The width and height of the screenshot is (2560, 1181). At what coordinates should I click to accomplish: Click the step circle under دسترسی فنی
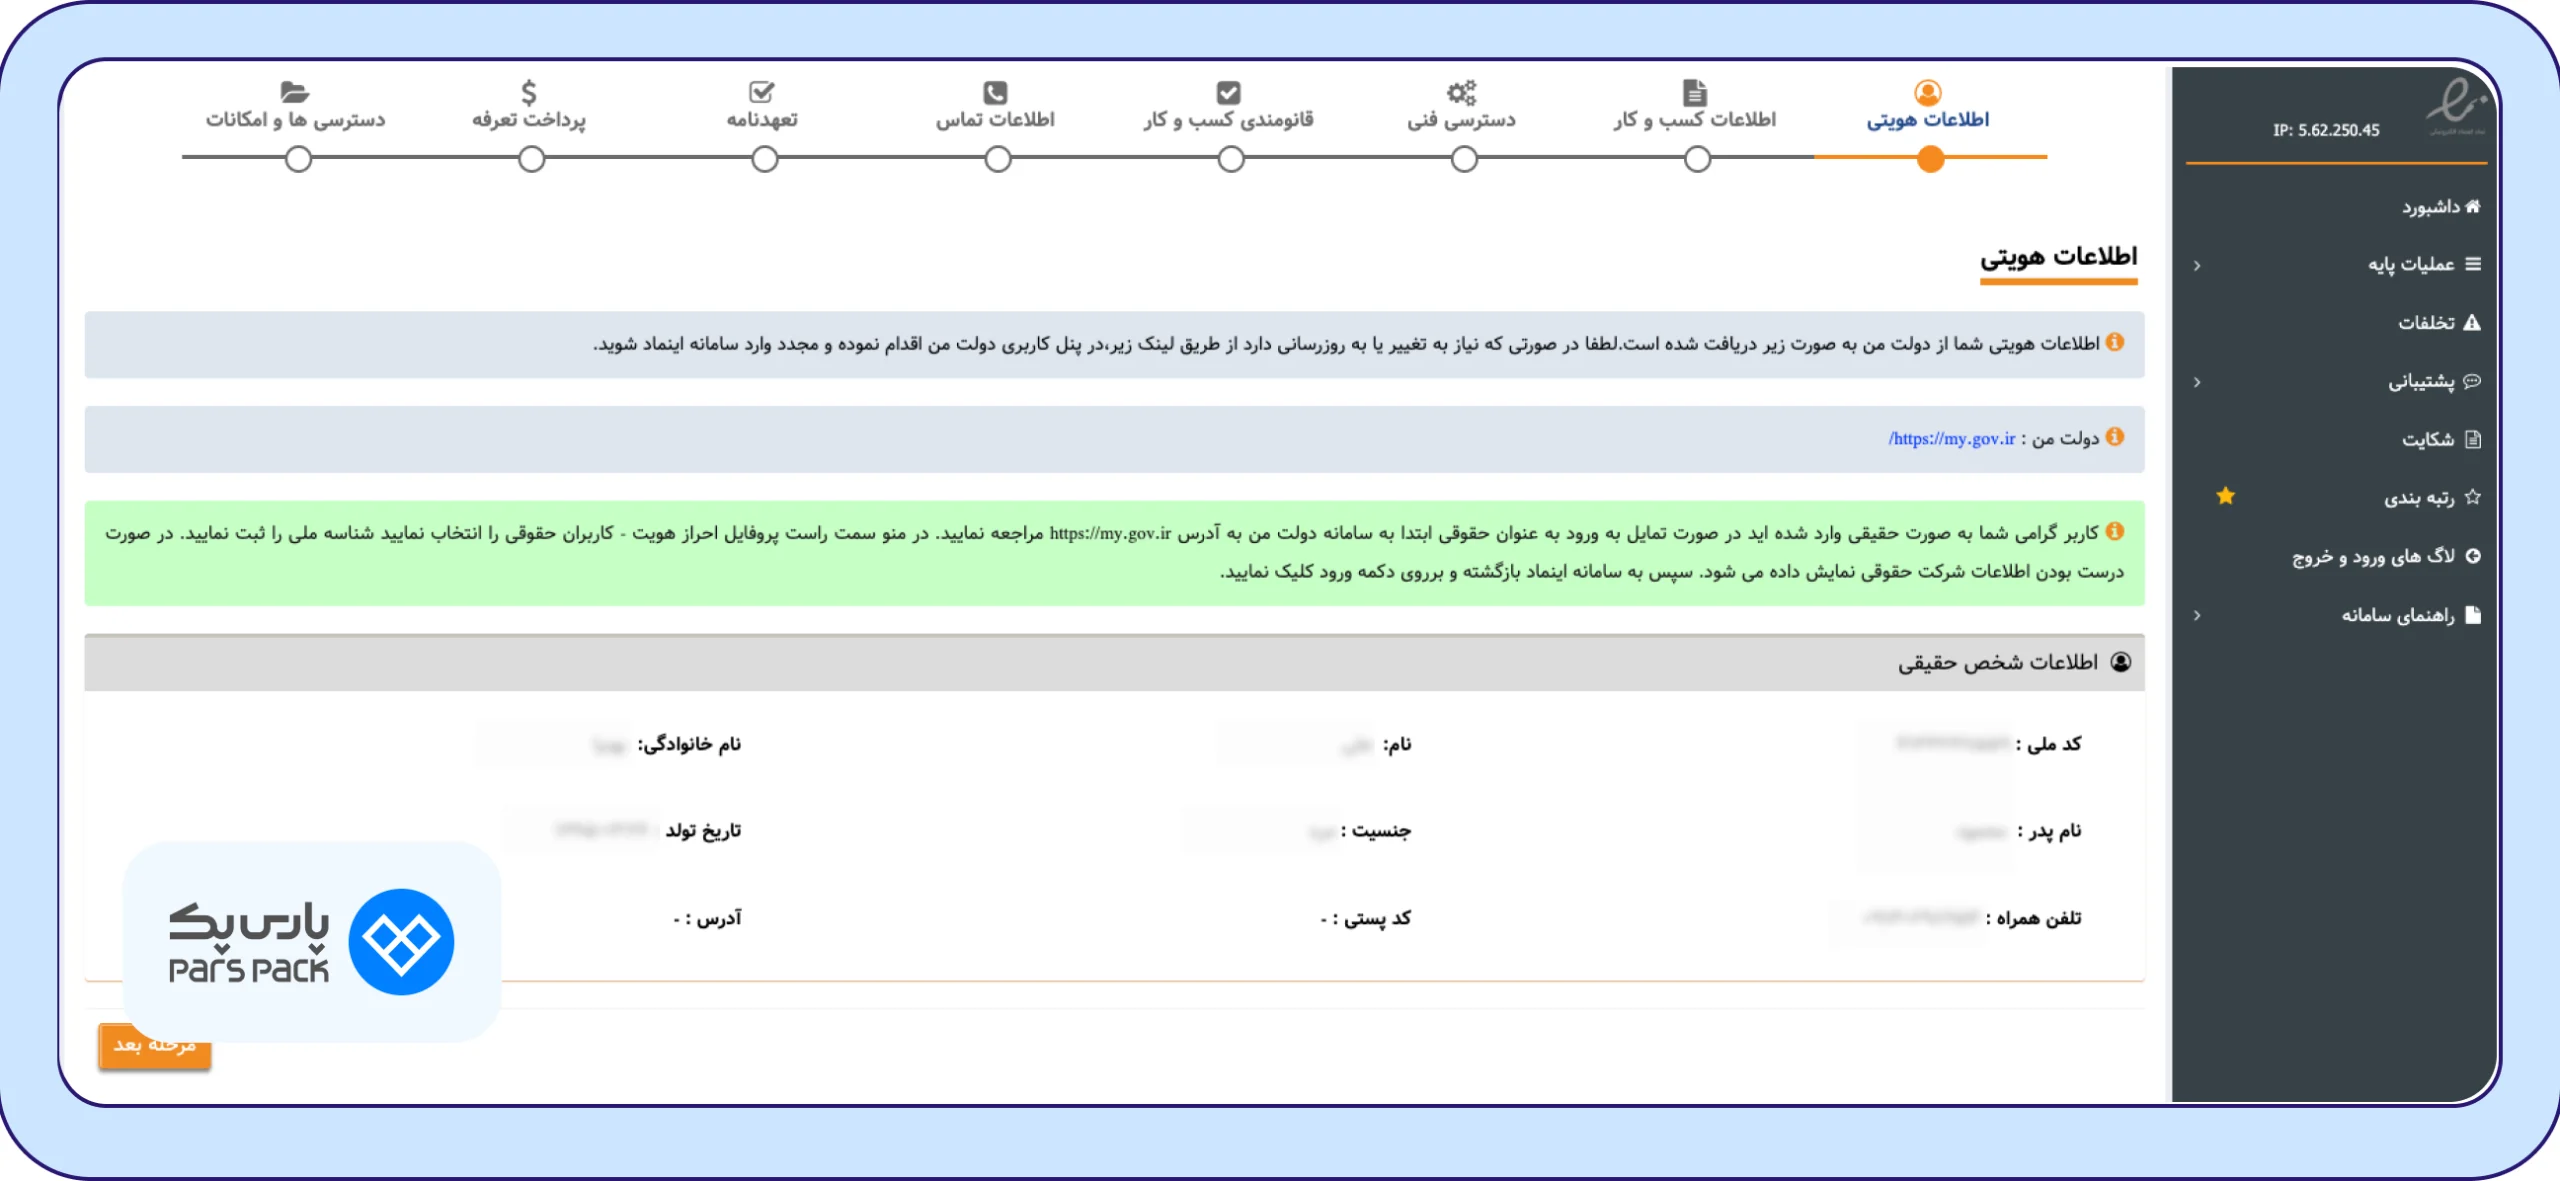pos(1464,159)
